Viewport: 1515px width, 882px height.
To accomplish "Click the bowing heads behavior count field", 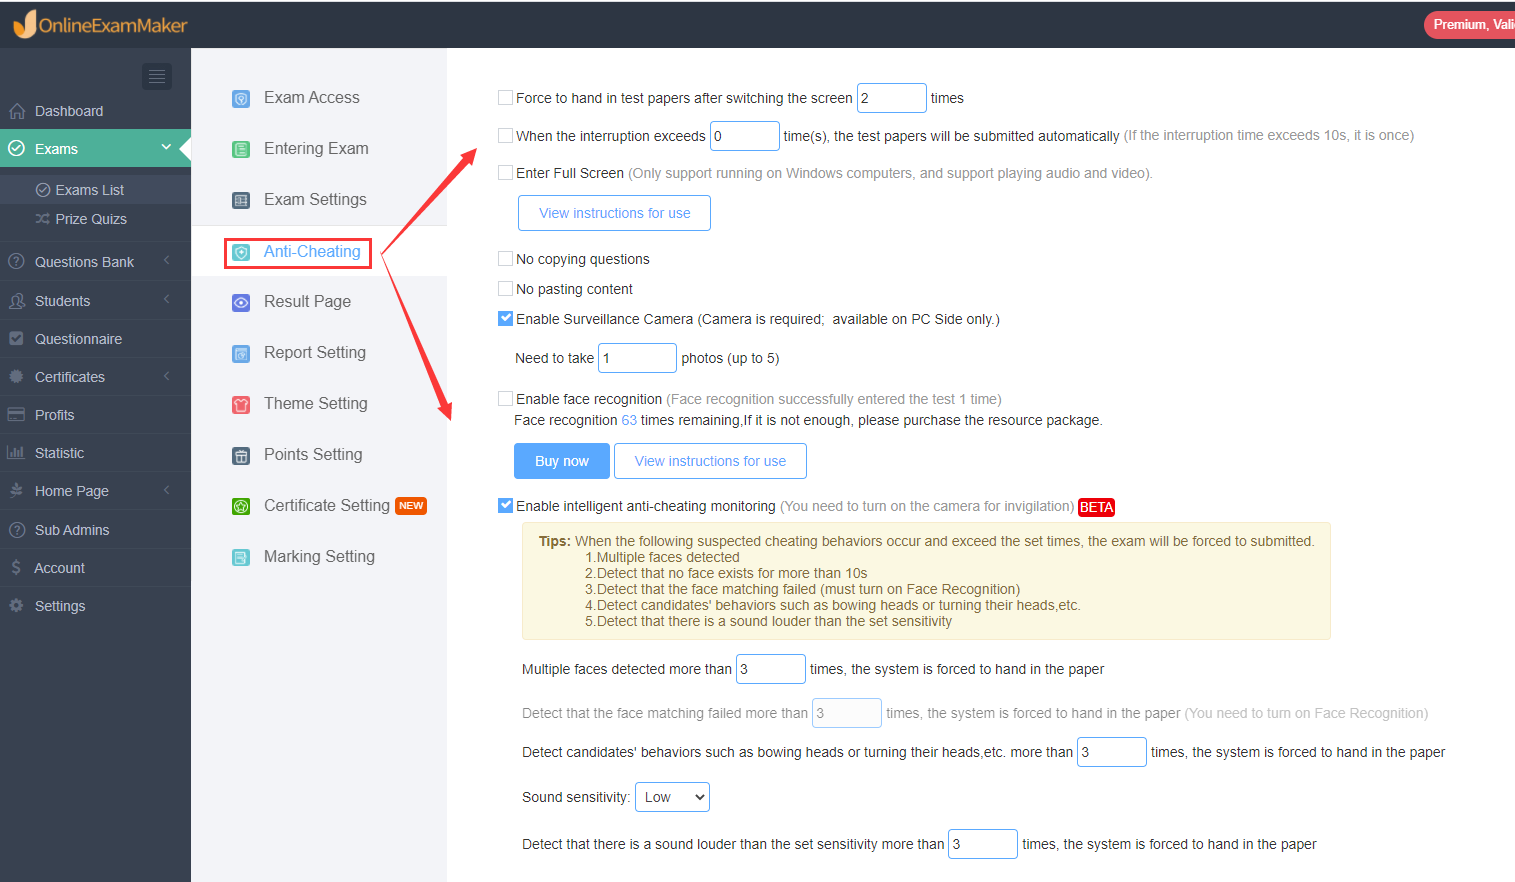I will pyautogui.click(x=1112, y=752).
